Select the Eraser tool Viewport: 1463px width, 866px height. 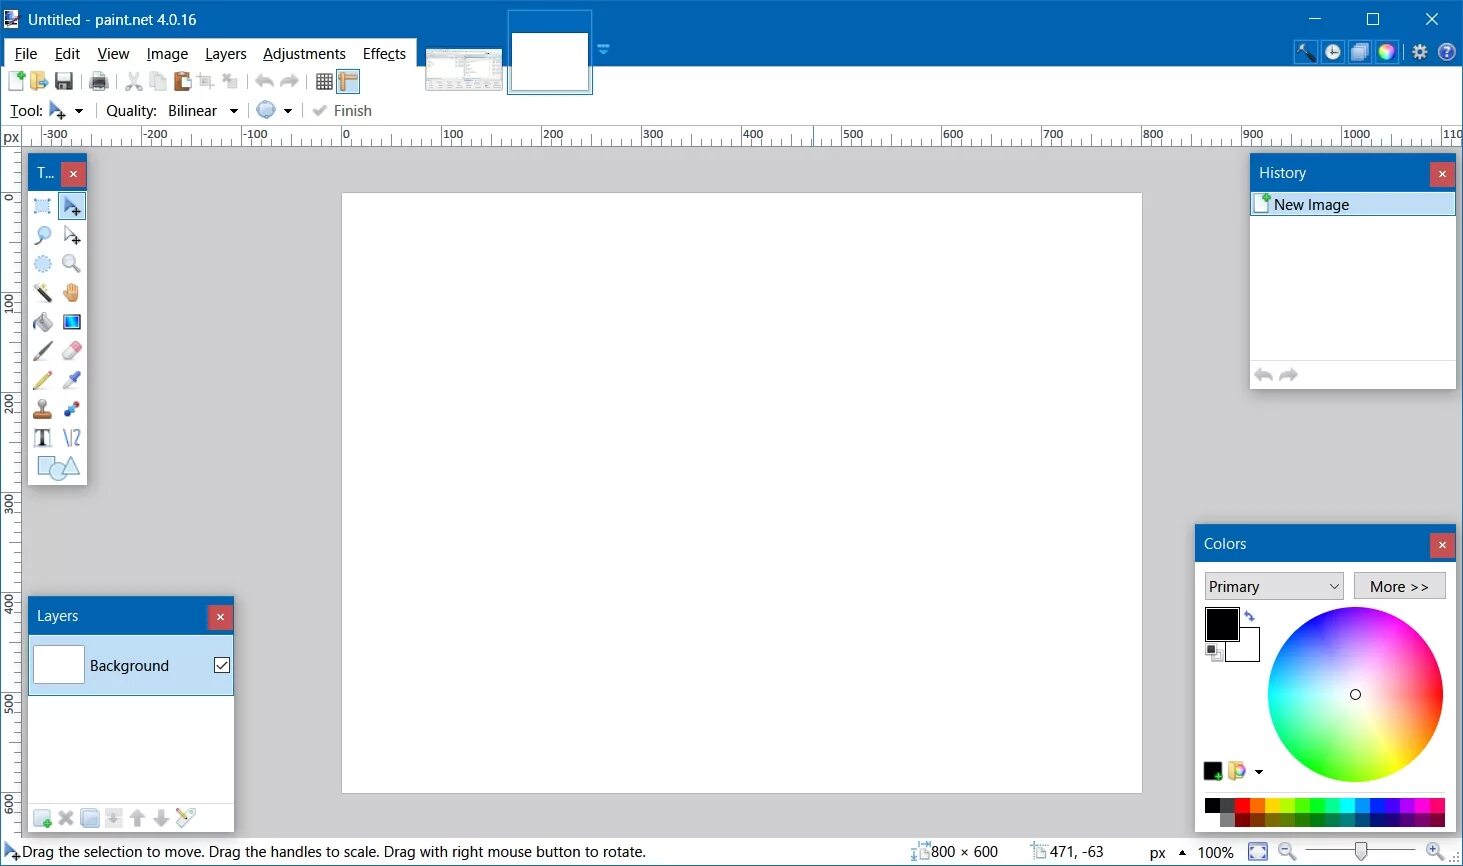pyautogui.click(x=71, y=351)
